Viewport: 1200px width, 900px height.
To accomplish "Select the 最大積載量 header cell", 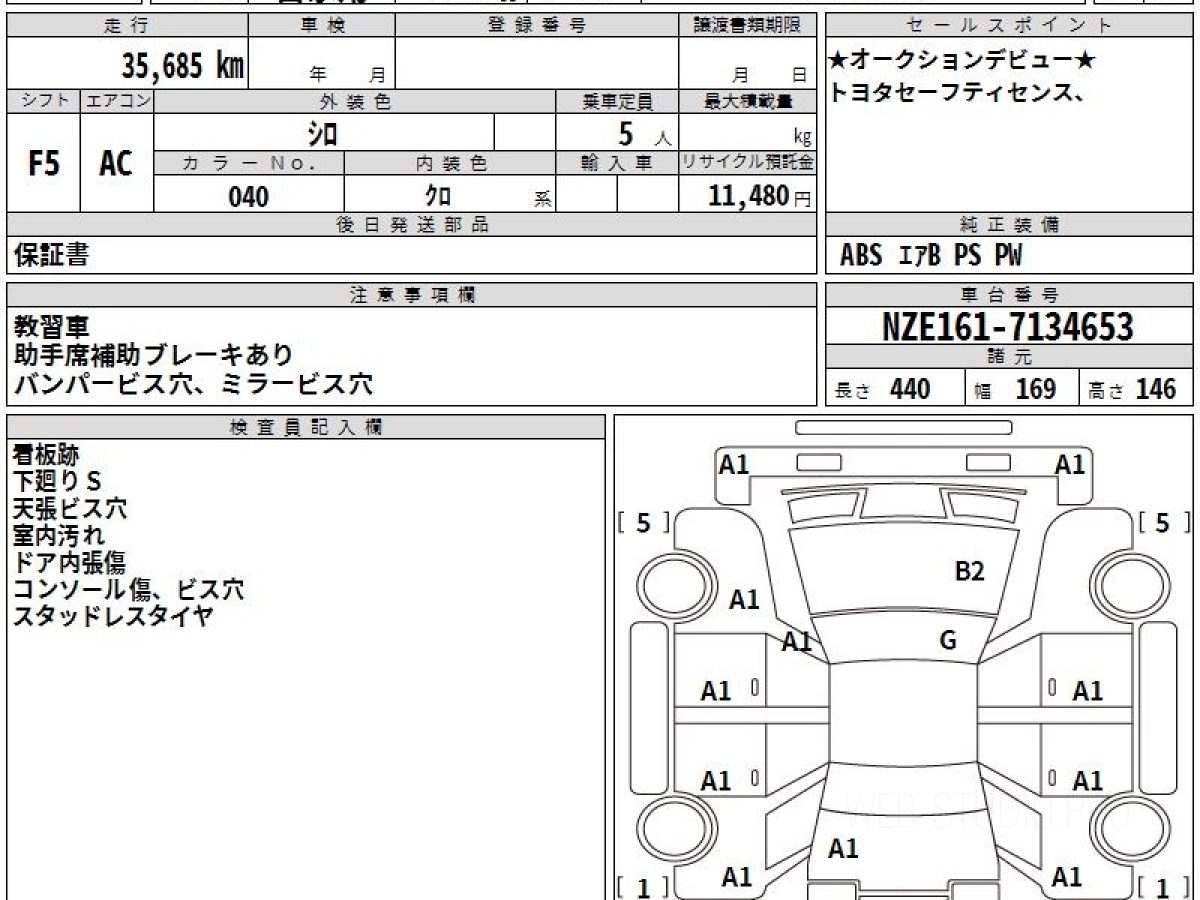I will pyautogui.click(x=748, y=101).
